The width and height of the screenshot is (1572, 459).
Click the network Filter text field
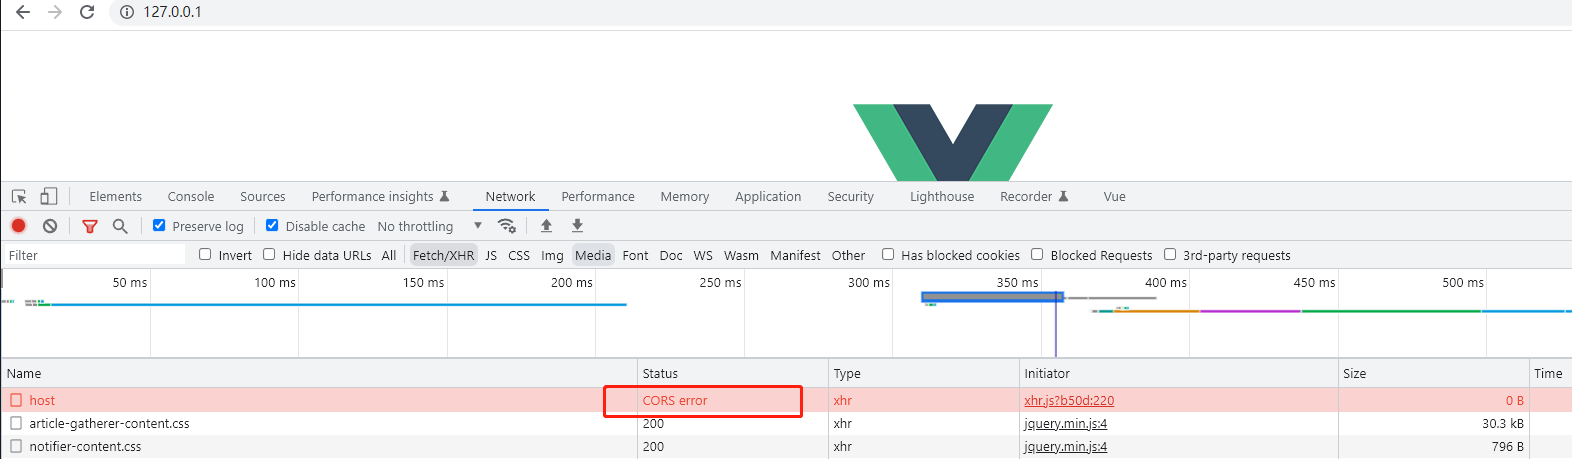click(x=95, y=255)
